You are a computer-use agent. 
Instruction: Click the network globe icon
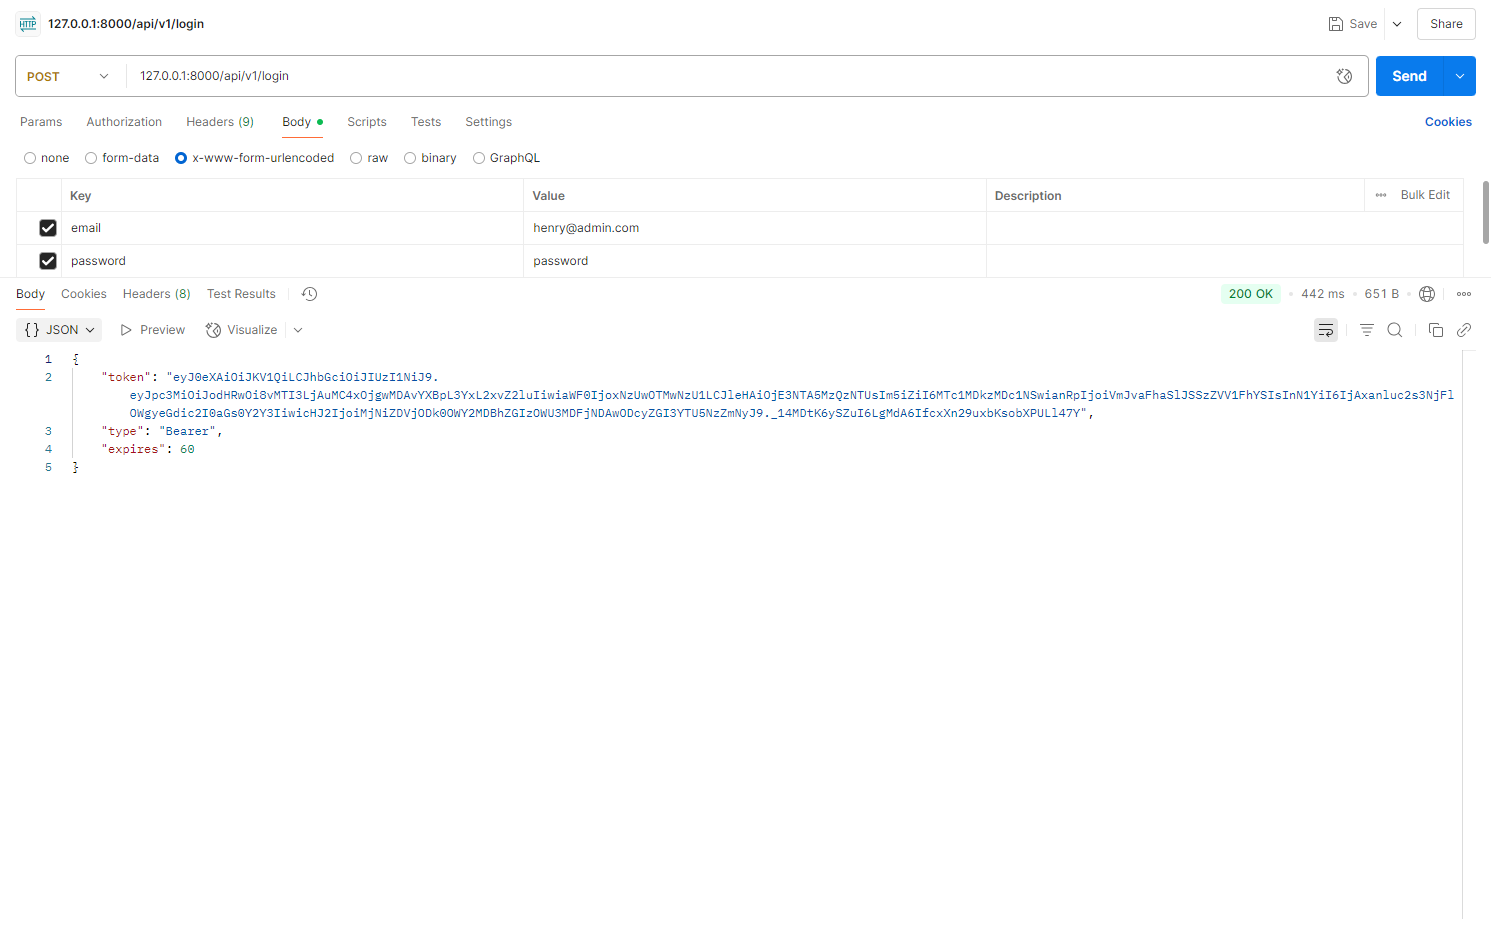tap(1427, 294)
